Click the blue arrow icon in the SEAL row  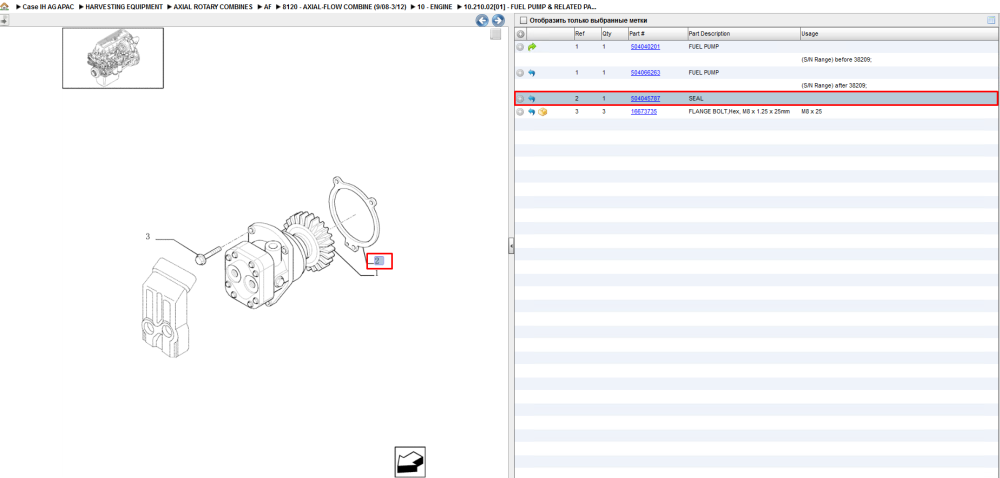pos(532,99)
